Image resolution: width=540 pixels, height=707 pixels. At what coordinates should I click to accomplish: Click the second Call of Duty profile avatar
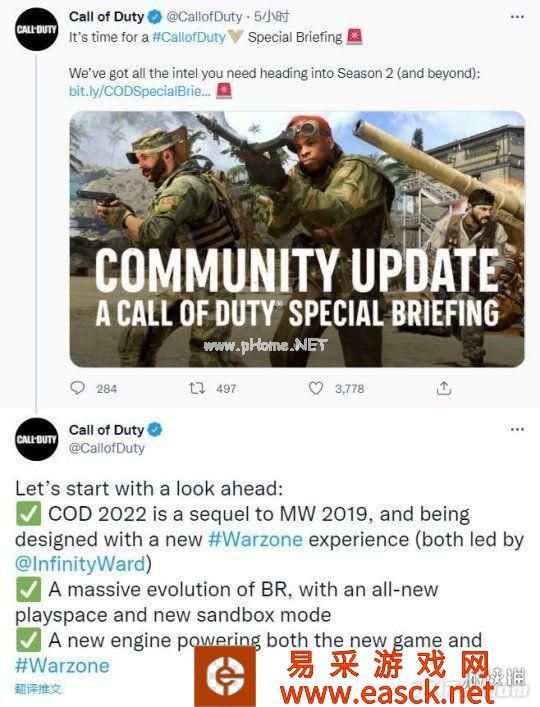click(37, 439)
